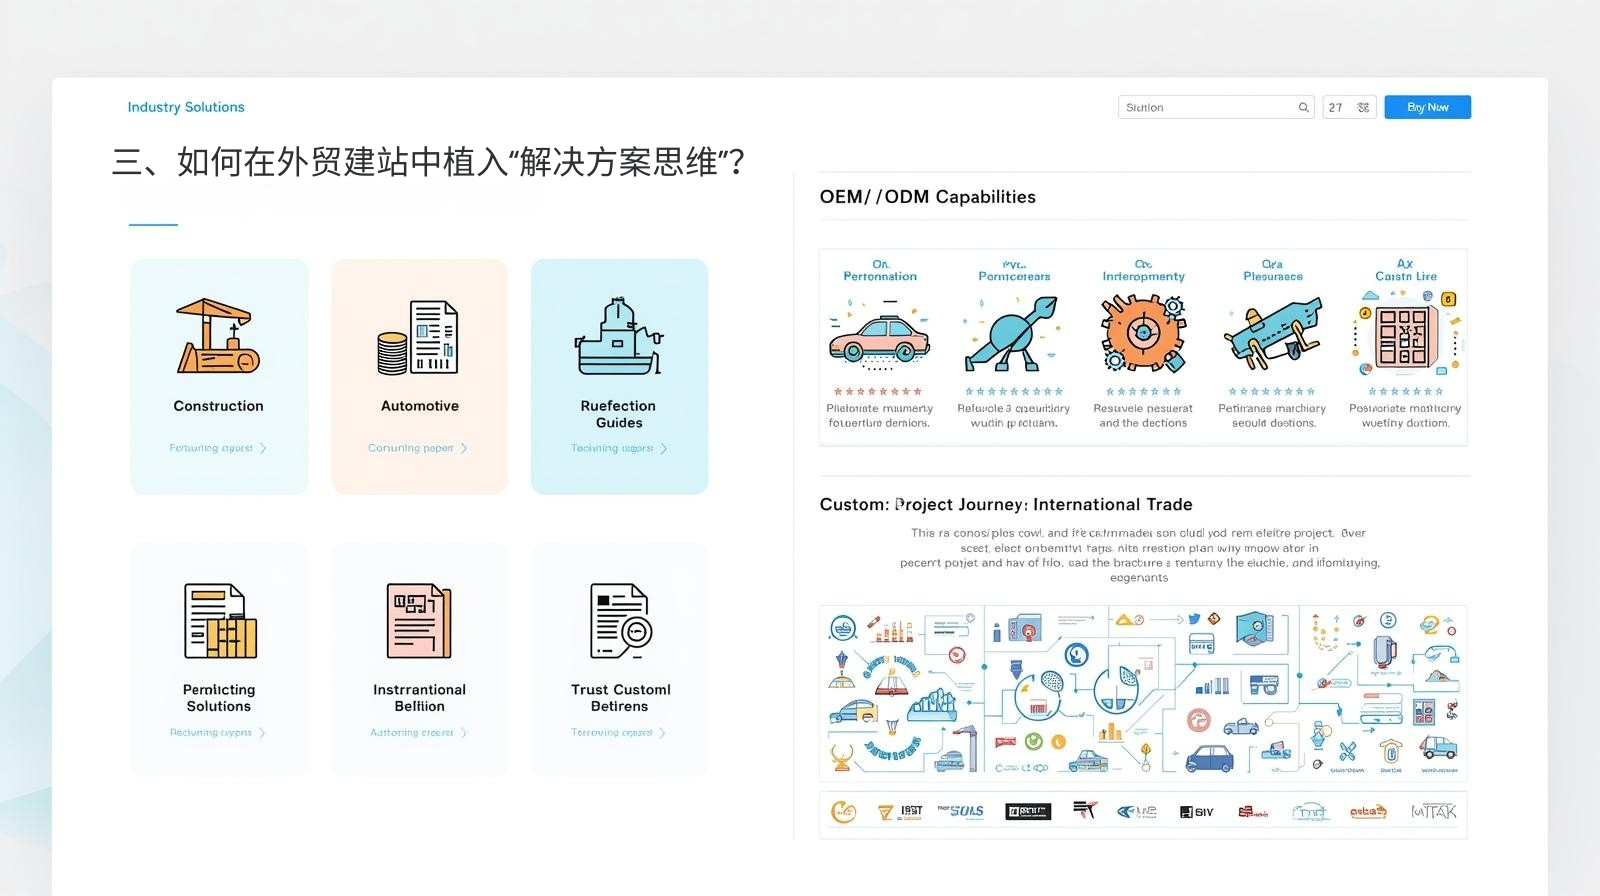
Task: Click the SIV logo in partner strip
Action: (1196, 812)
